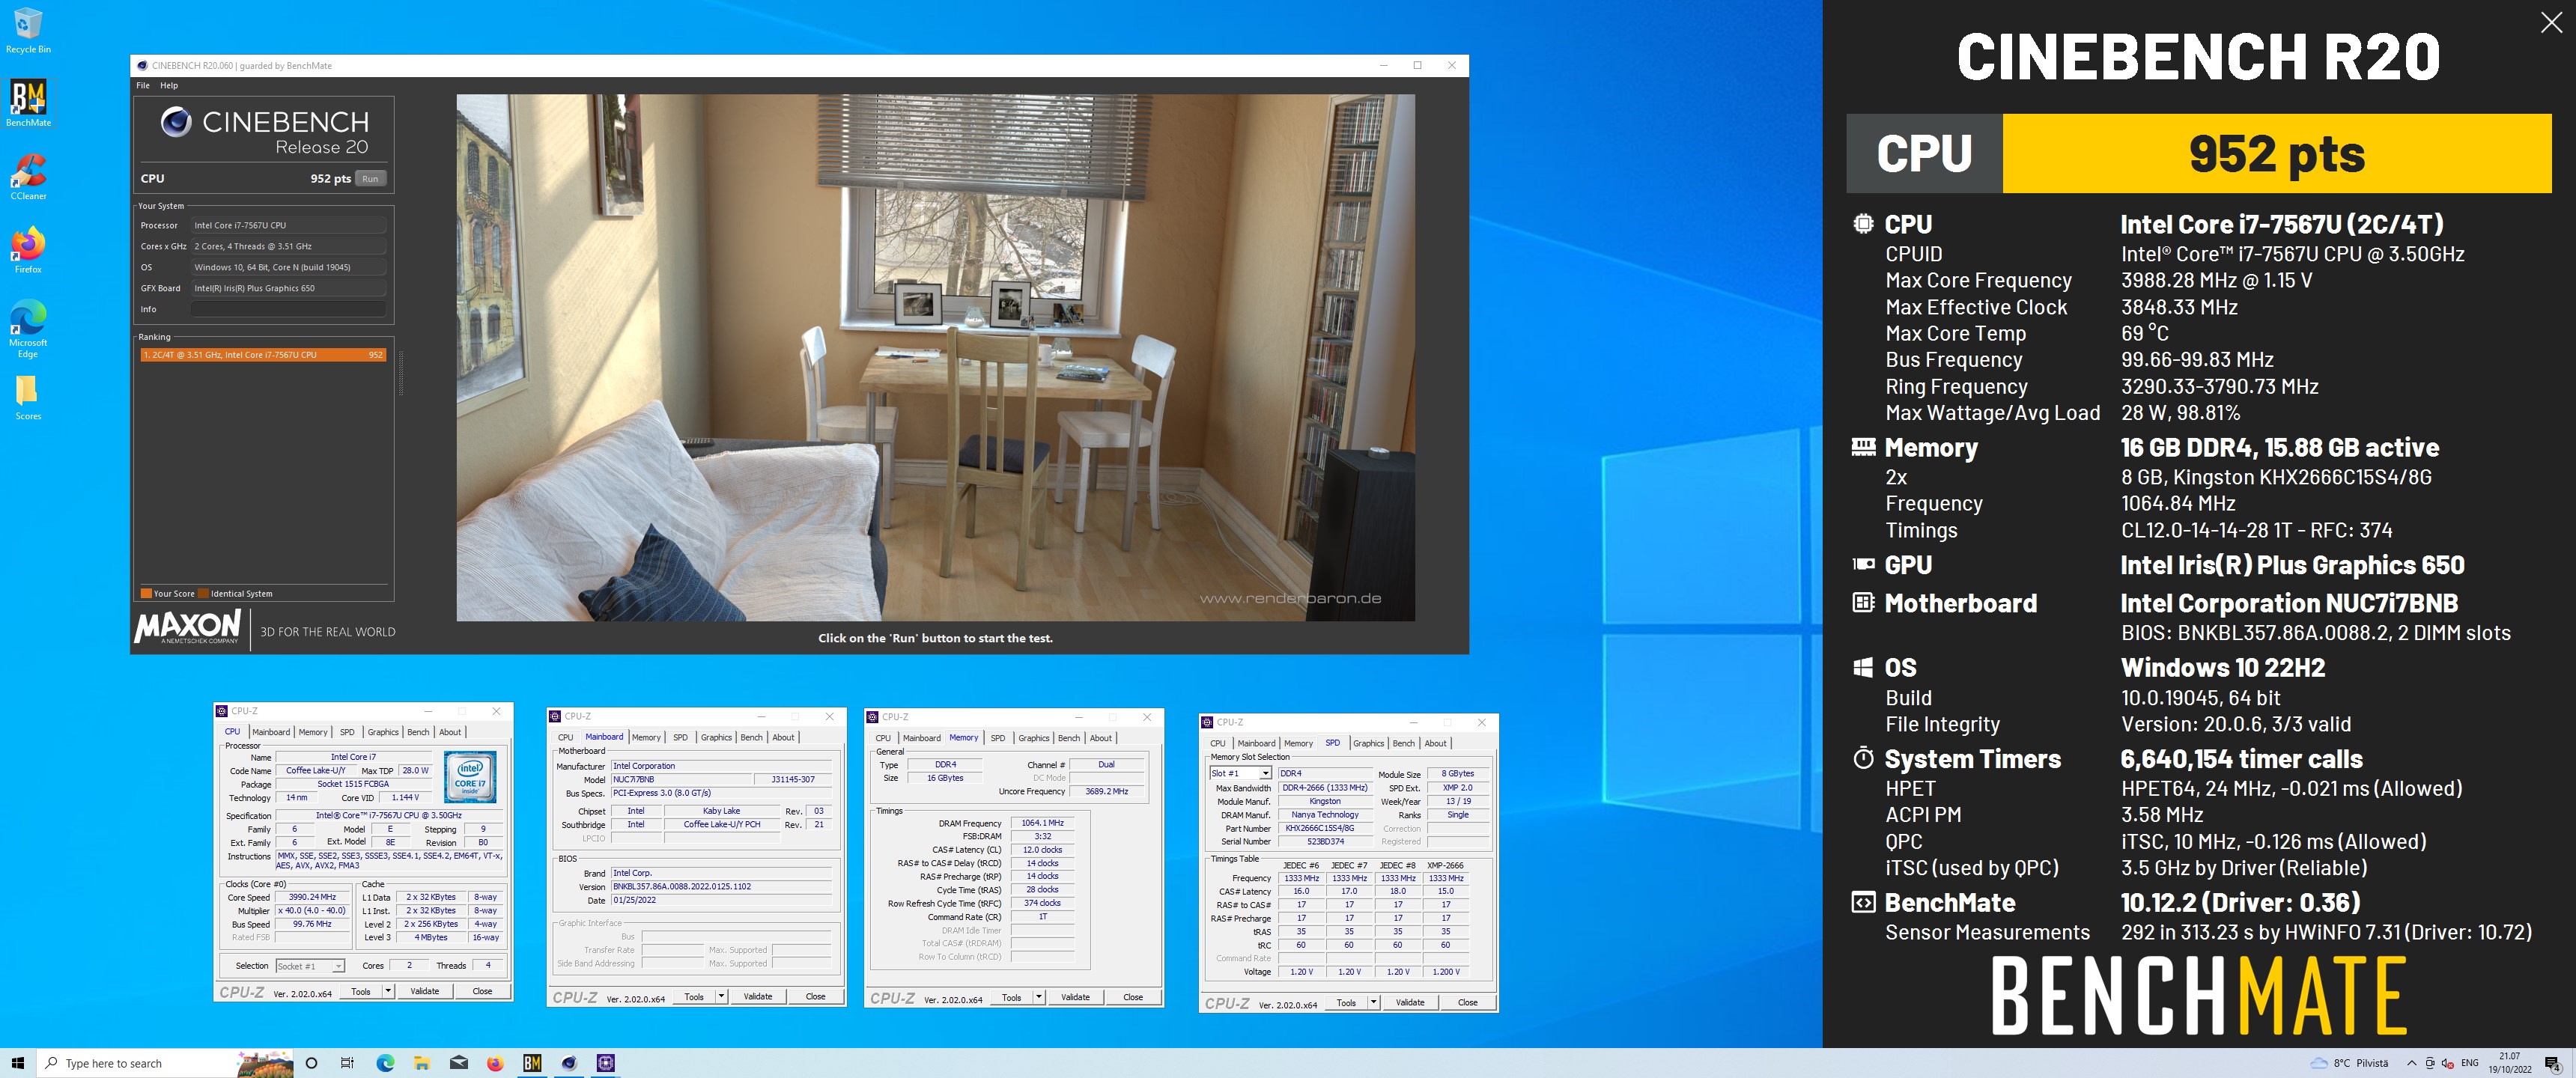
Task: Select CPU tab in the Memory CPU-Z window
Action: [883, 738]
